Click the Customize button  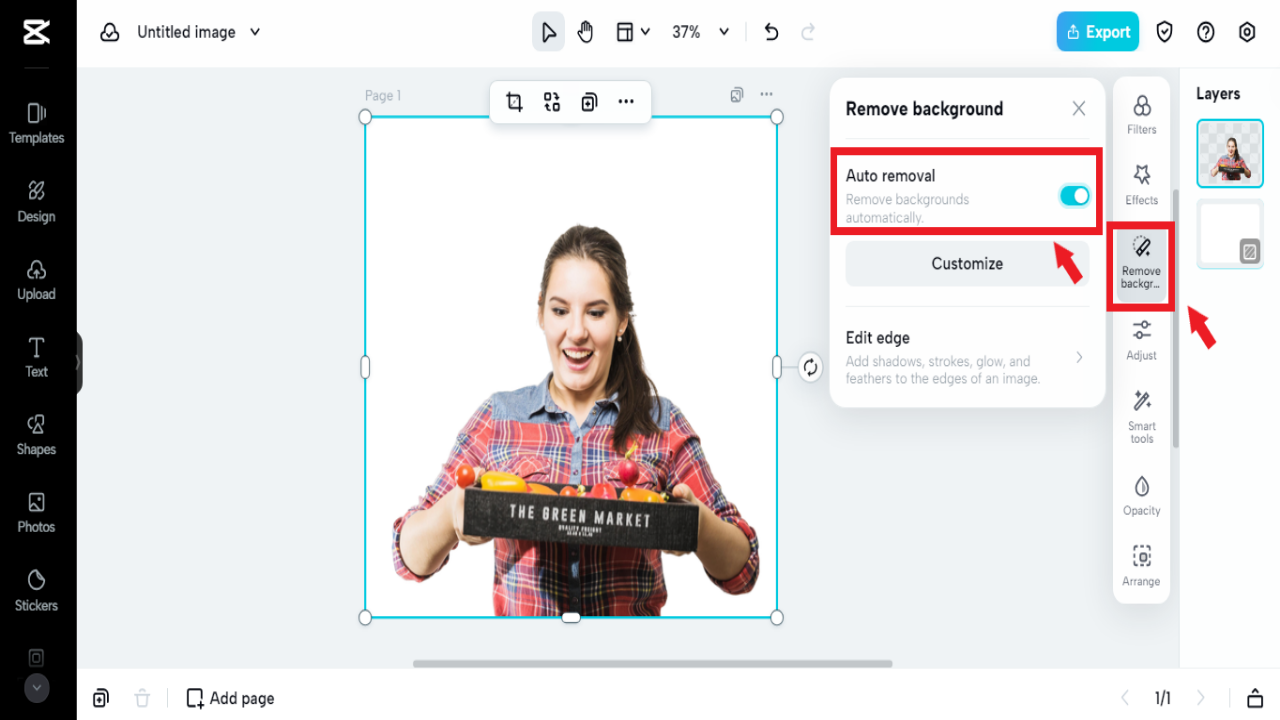pyautogui.click(x=966, y=263)
